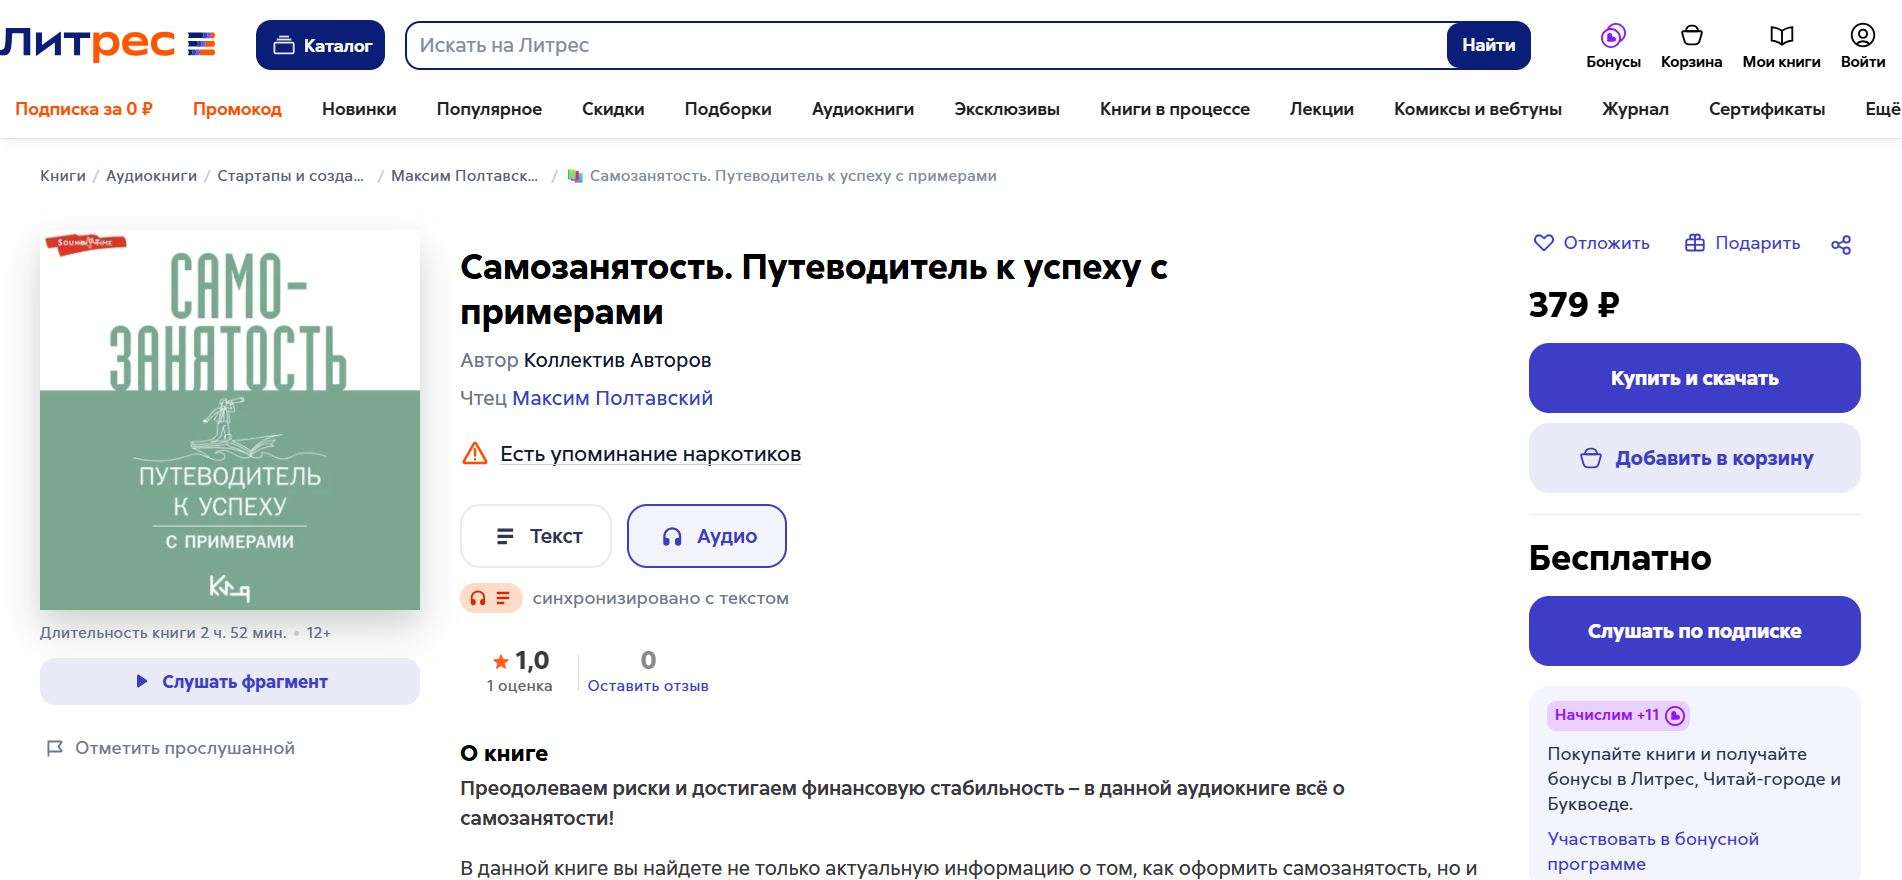
Task: Click the audio-text sync badge icon
Action: [x=491, y=598]
